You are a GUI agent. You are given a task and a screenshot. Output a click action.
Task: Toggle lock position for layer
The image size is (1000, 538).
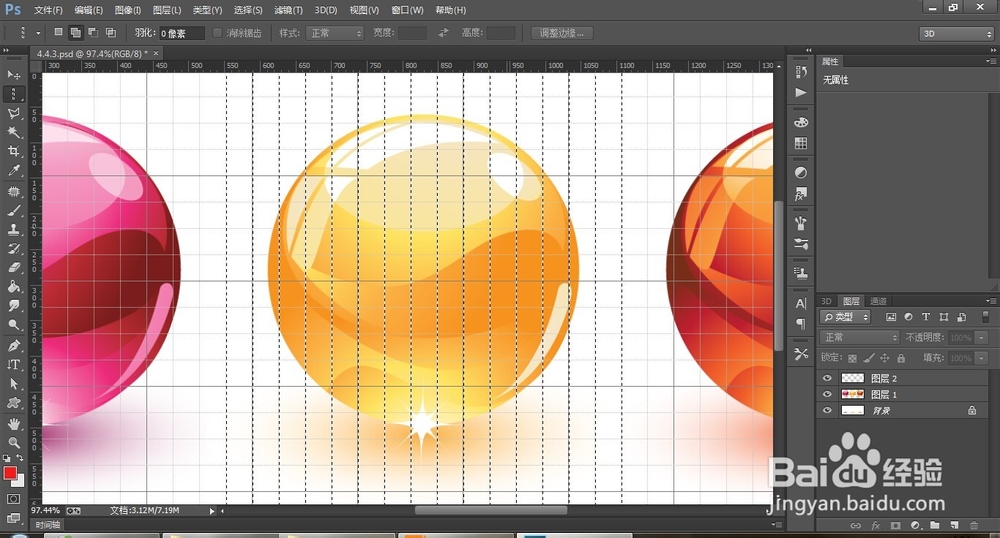click(x=885, y=358)
